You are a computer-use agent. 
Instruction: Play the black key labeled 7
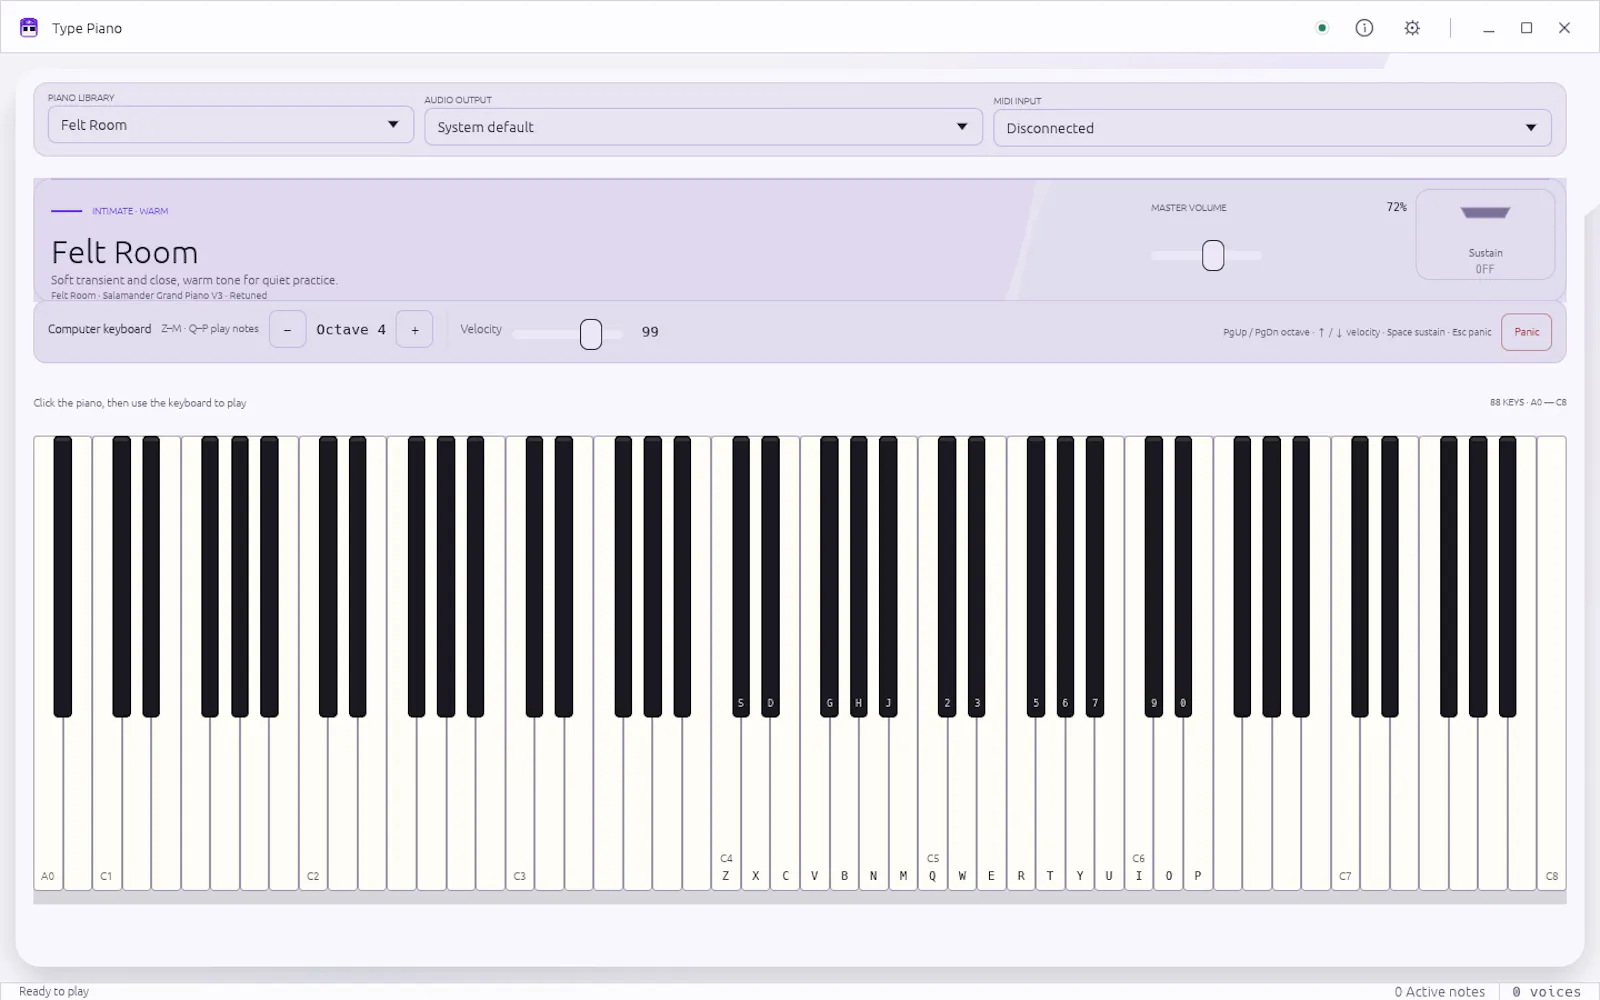pyautogui.click(x=1095, y=577)
